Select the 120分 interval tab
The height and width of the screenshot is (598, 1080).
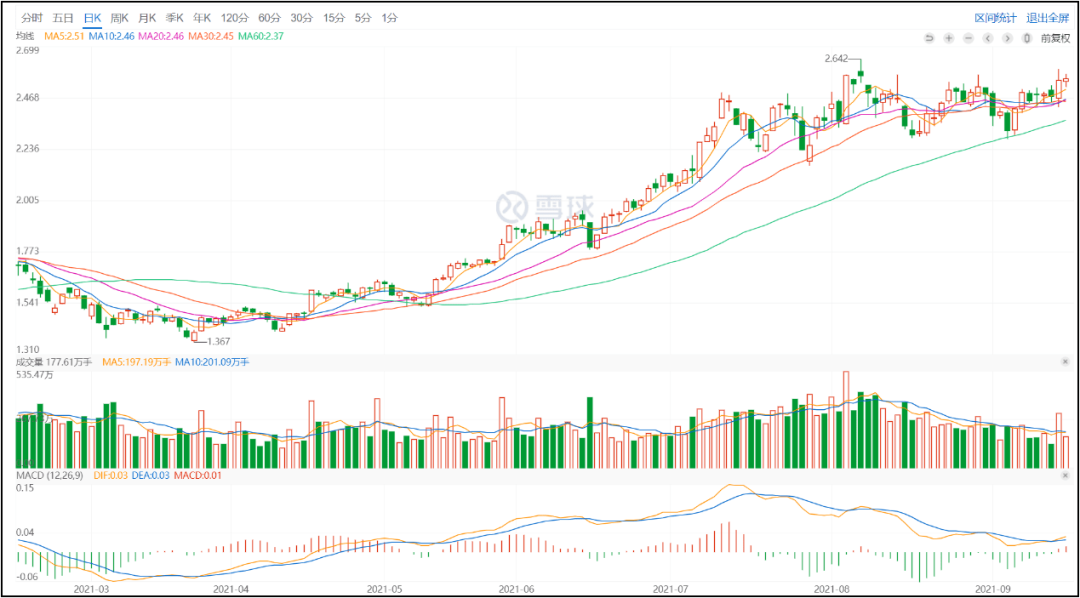(235, 19)
